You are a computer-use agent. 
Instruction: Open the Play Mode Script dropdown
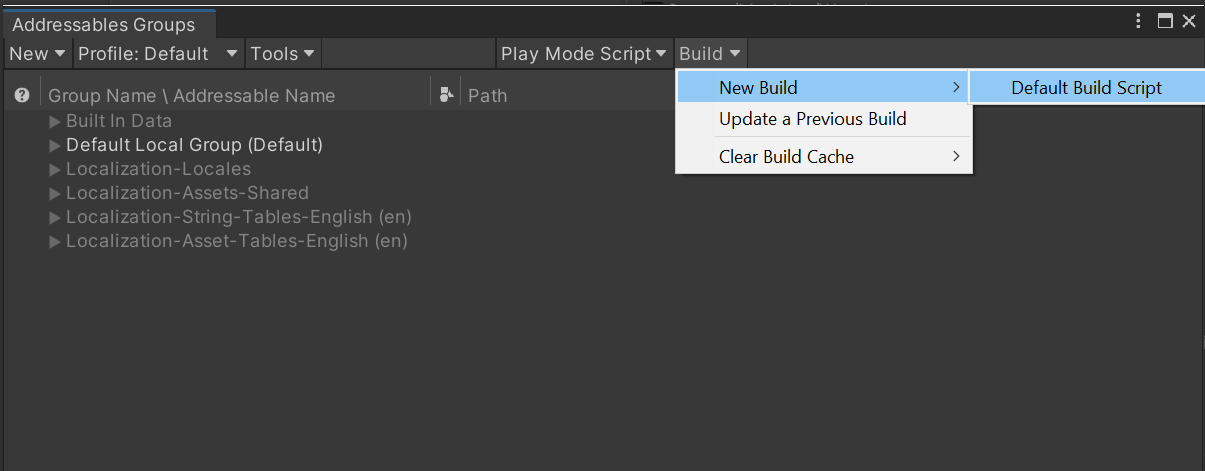pyautogui.click(x=584, y=54)
